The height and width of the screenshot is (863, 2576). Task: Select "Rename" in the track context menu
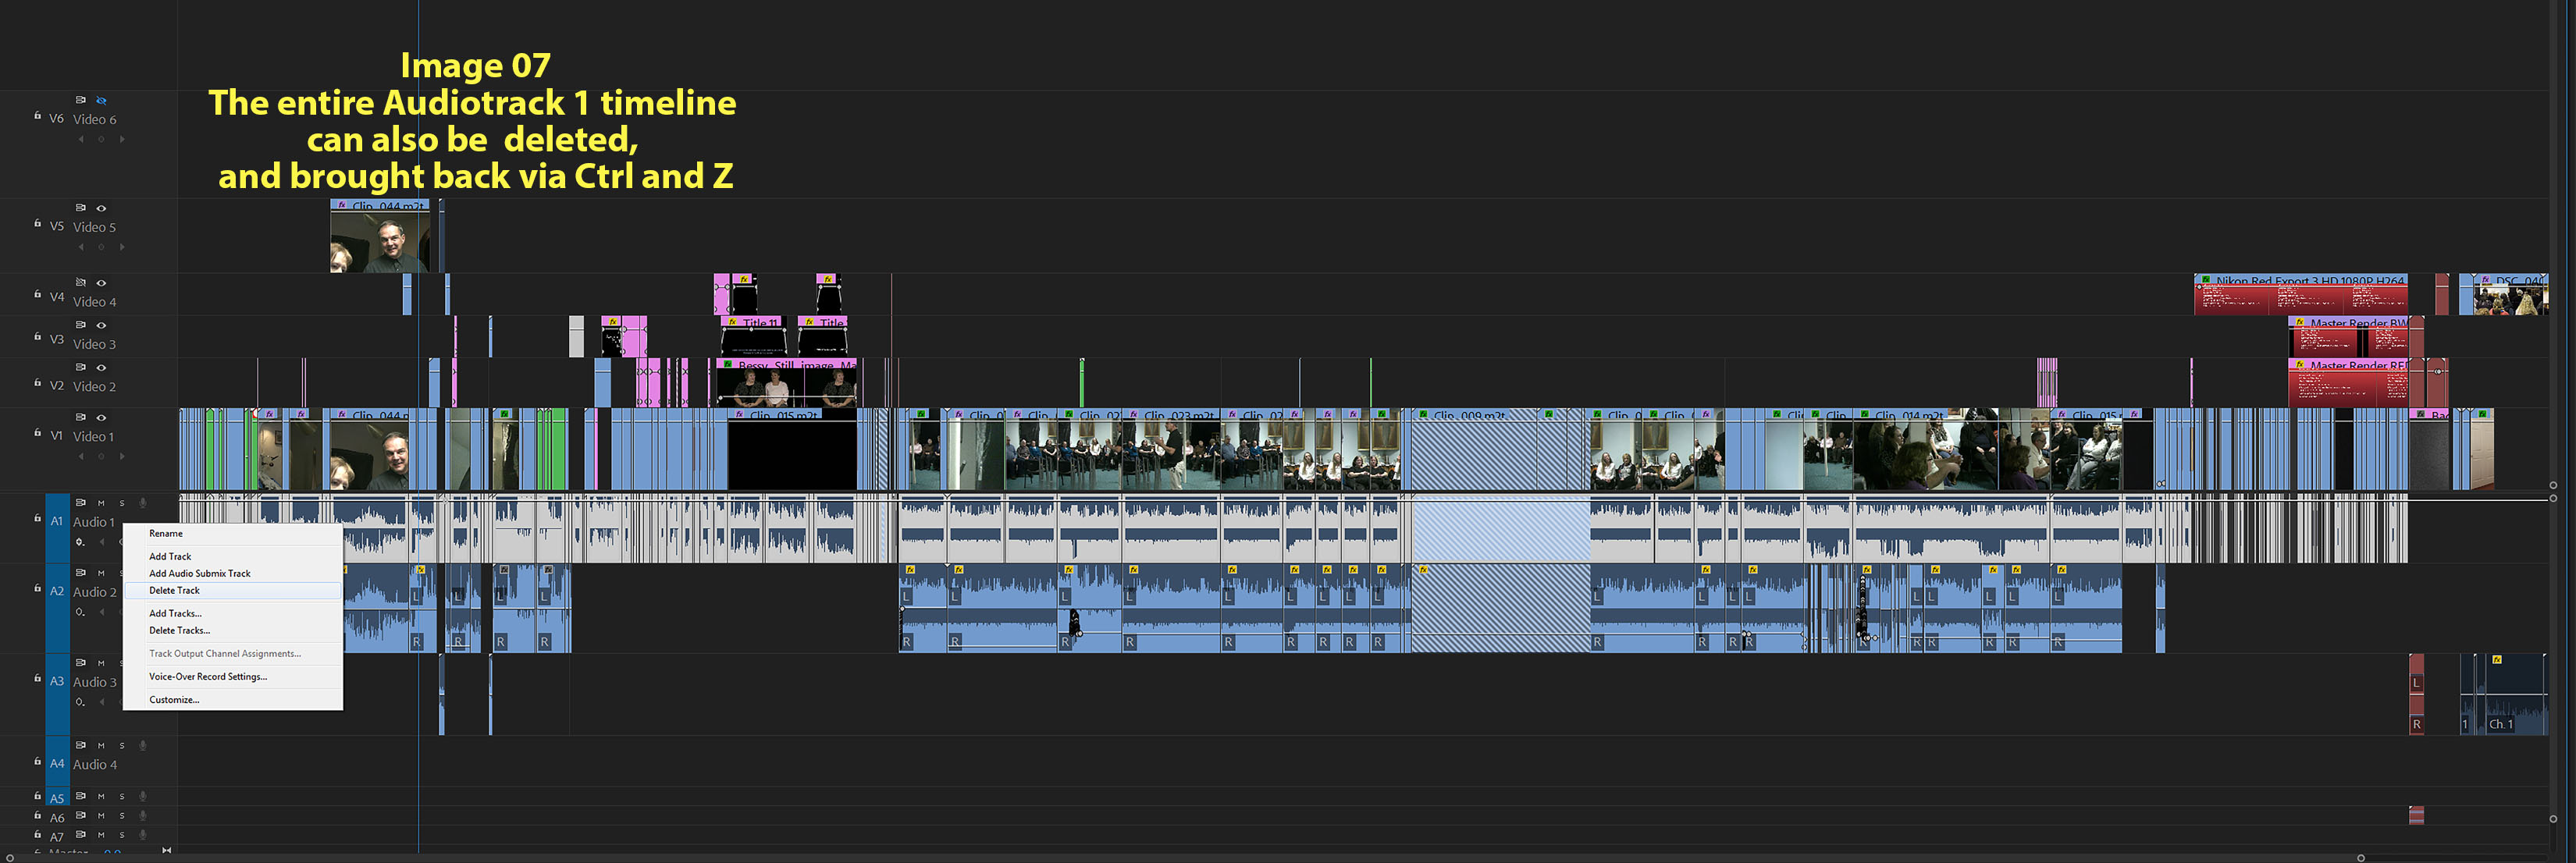pos(166,534)
